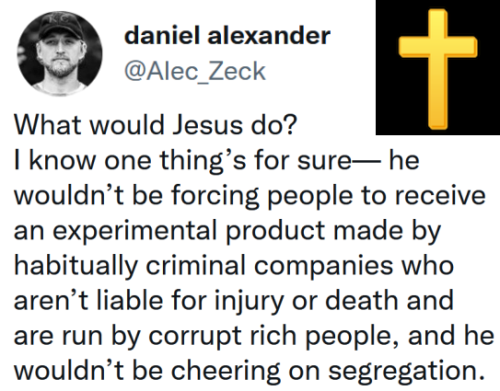Click the baseball cap in the avatar
The width and height of the screenshot is (500, 391).
point(61,27)
